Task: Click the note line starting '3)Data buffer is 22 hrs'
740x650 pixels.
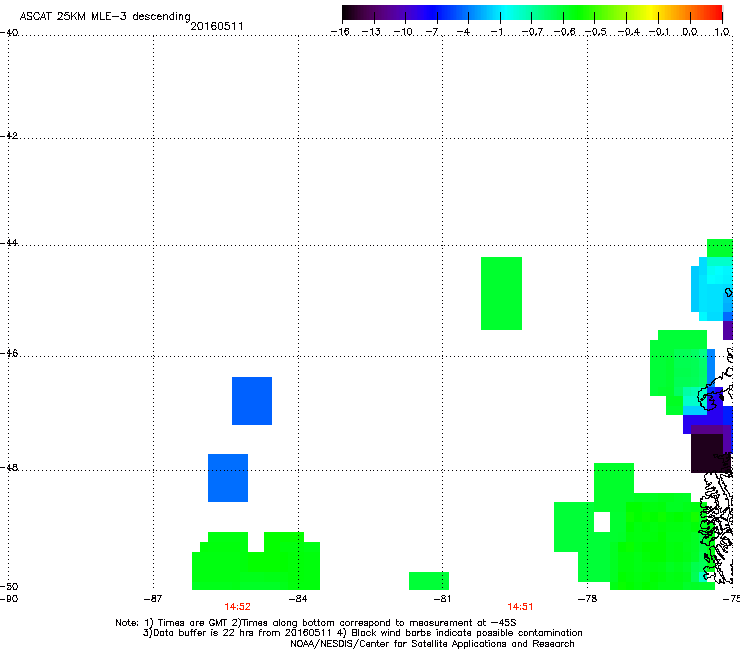Action: 362,633
